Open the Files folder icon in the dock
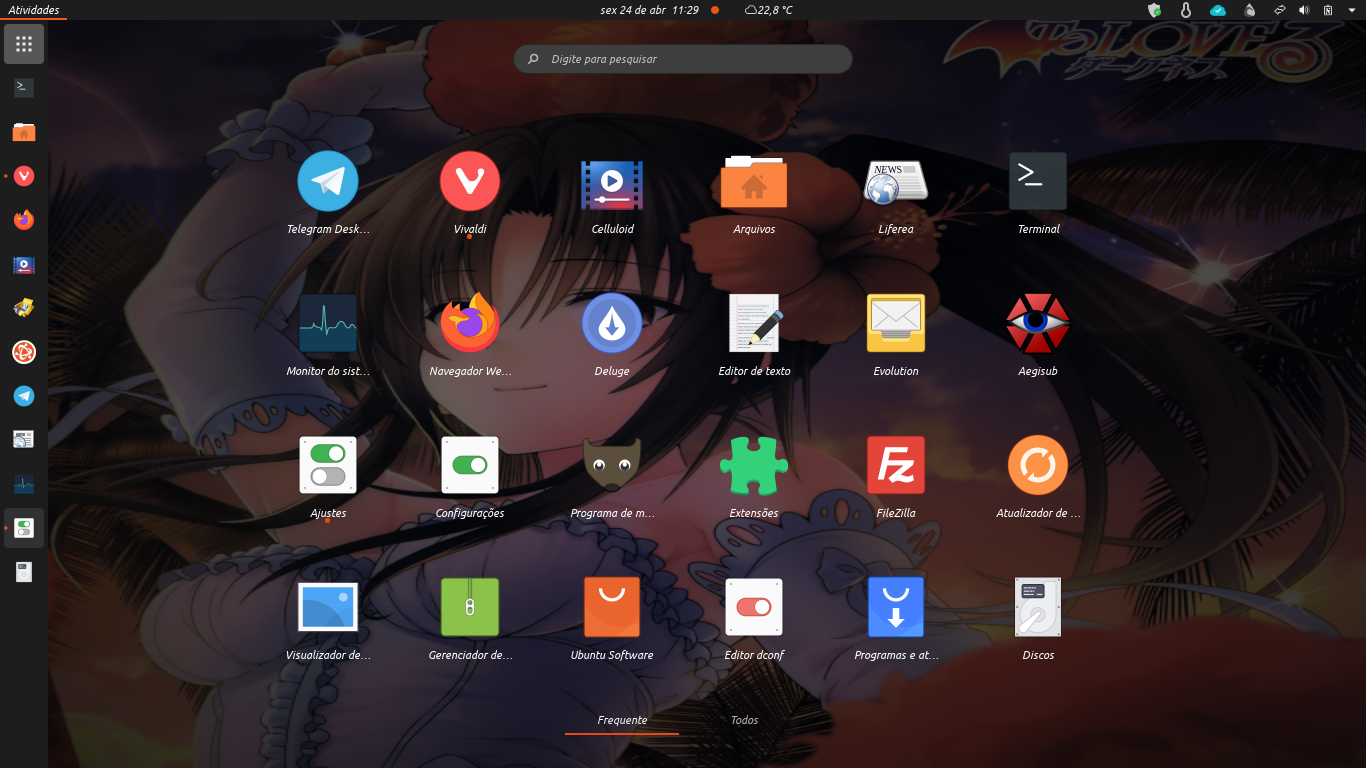 pyautogui.click(x=24, y=132)
